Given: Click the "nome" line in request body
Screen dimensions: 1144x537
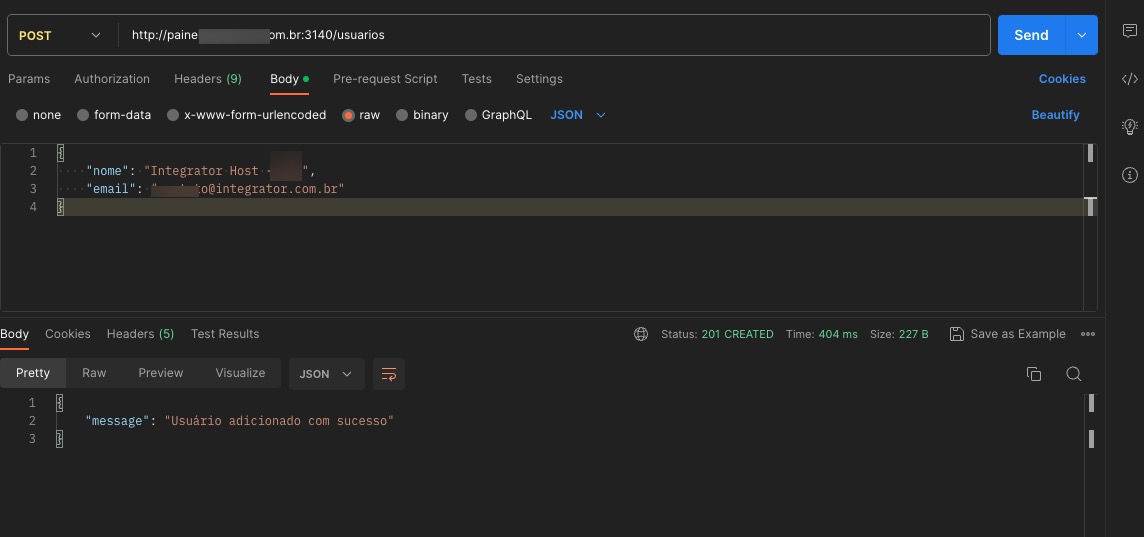Looking at the screenshot, I should (201, 171).
